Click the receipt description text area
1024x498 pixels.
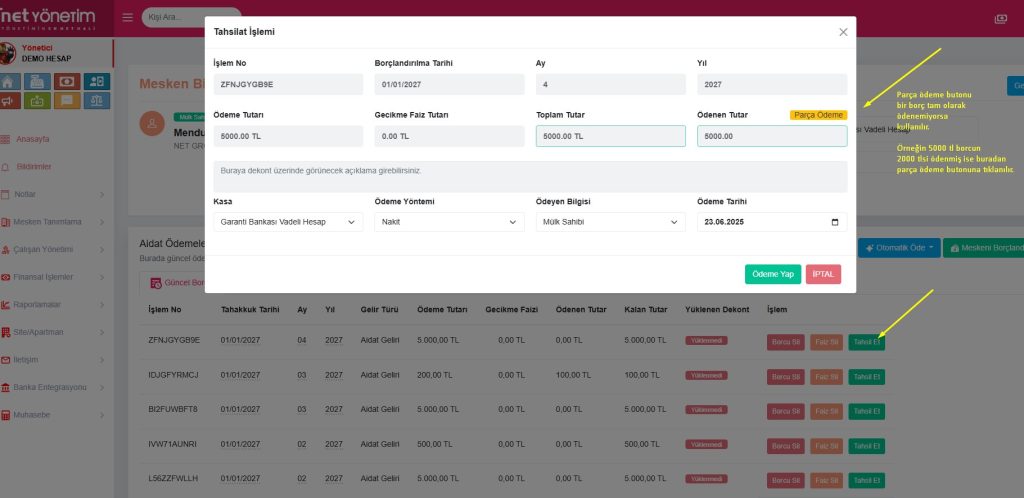pyautogui.click(x=530, y=177)
